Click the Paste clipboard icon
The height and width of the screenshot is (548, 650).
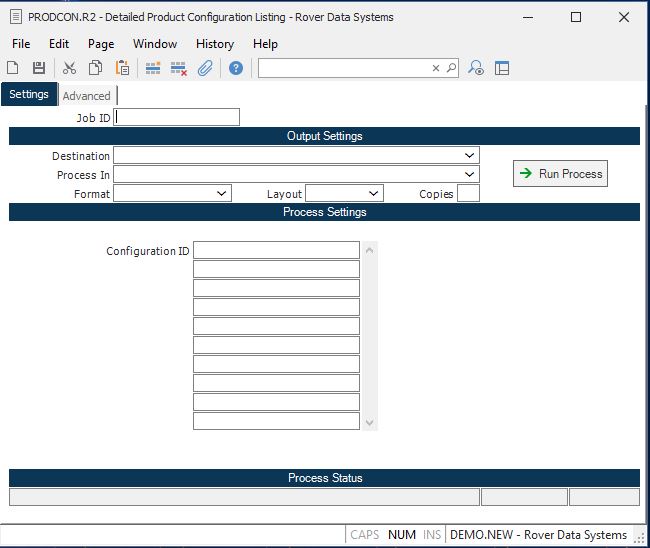point(122,68)
